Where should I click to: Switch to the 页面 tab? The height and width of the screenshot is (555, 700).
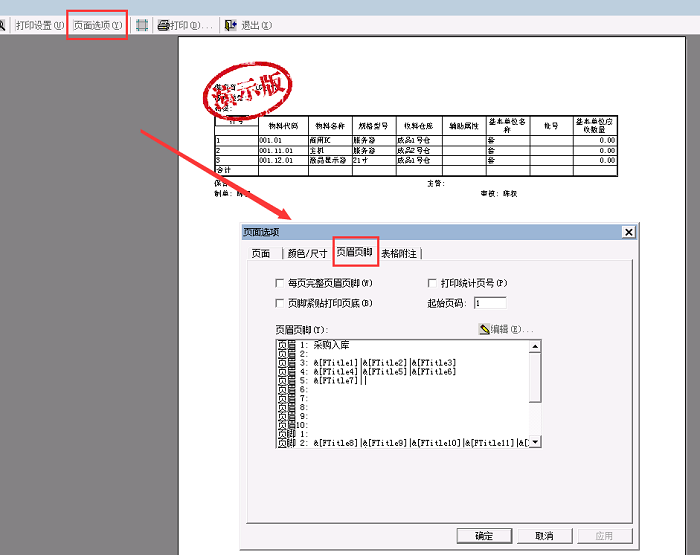pyautogui.click(x=261, y=254)
